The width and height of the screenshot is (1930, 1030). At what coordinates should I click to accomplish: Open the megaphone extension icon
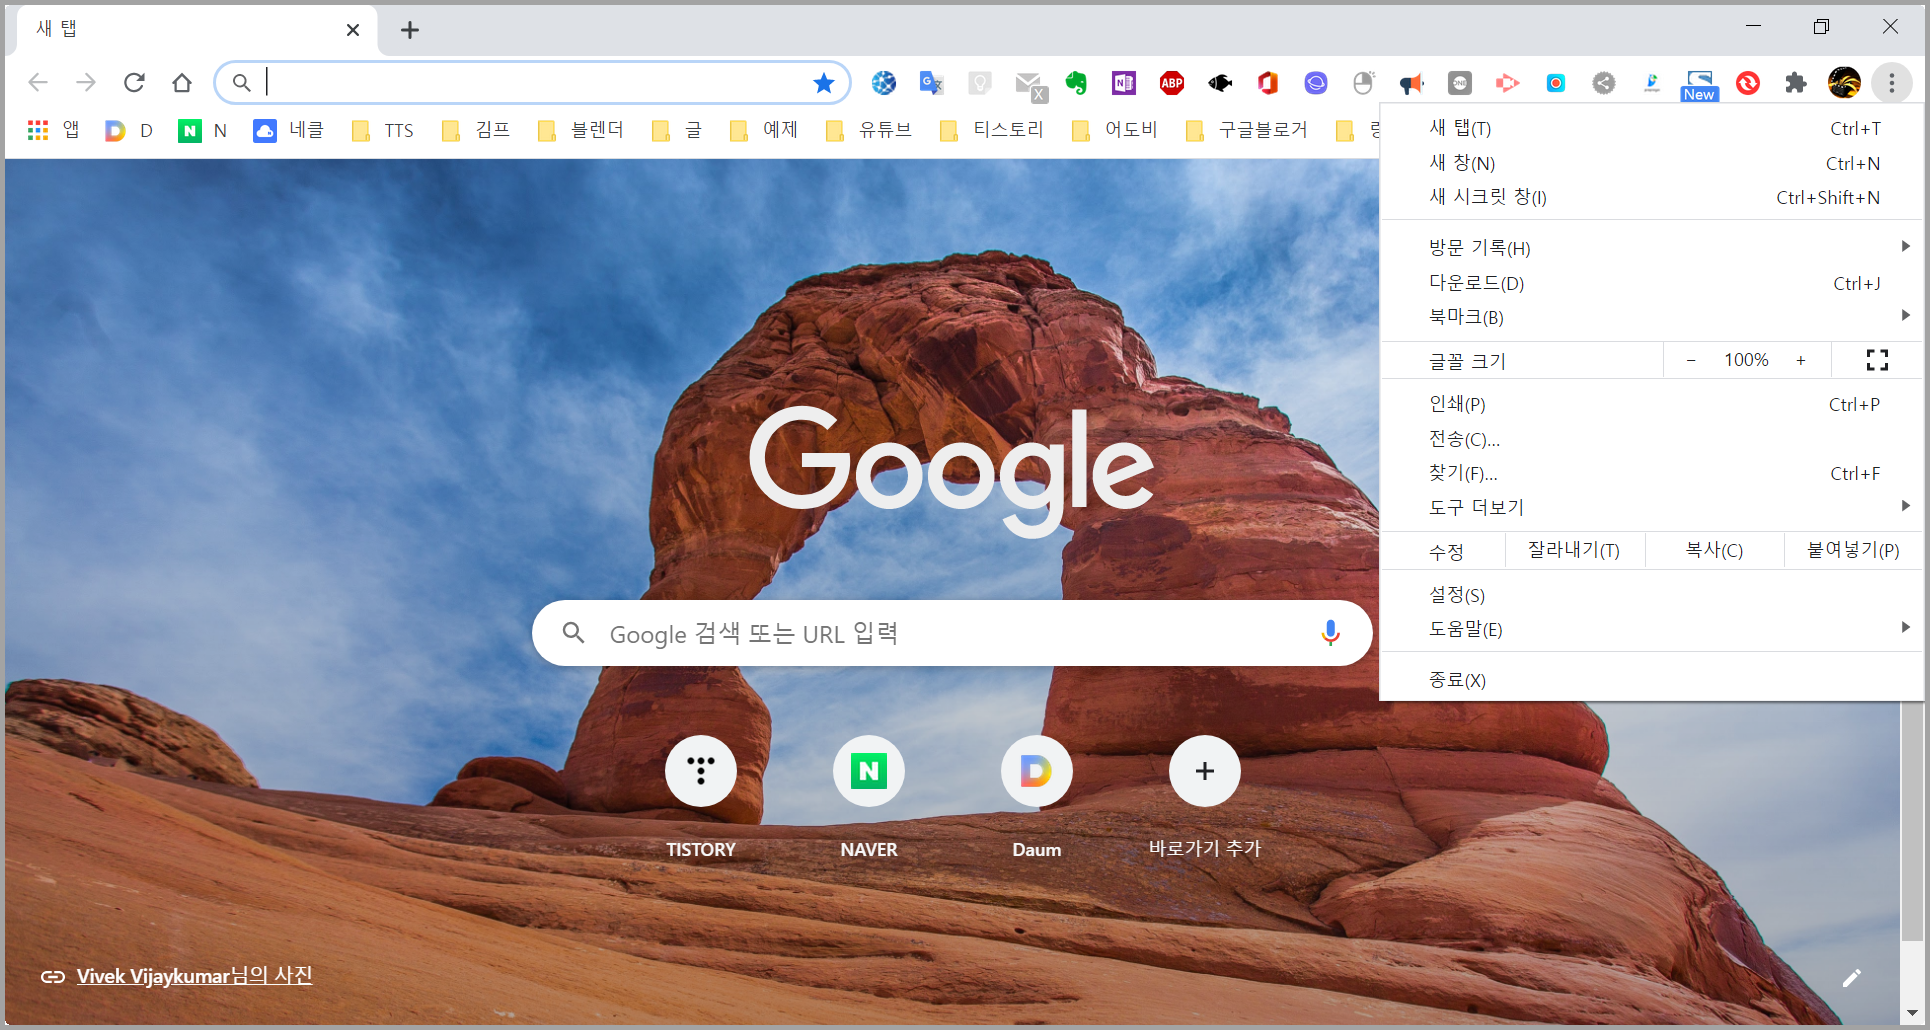pyautogui.click(x=1412, y=83)
